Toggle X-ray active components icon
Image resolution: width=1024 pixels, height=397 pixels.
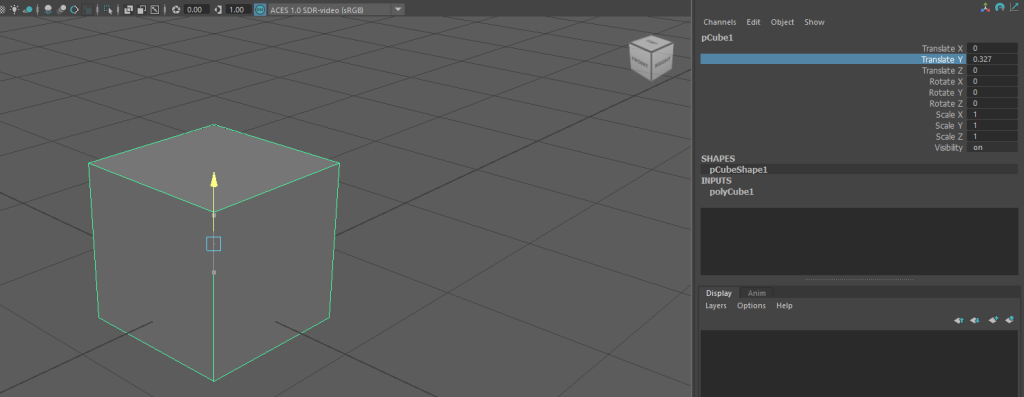(142, 10)
